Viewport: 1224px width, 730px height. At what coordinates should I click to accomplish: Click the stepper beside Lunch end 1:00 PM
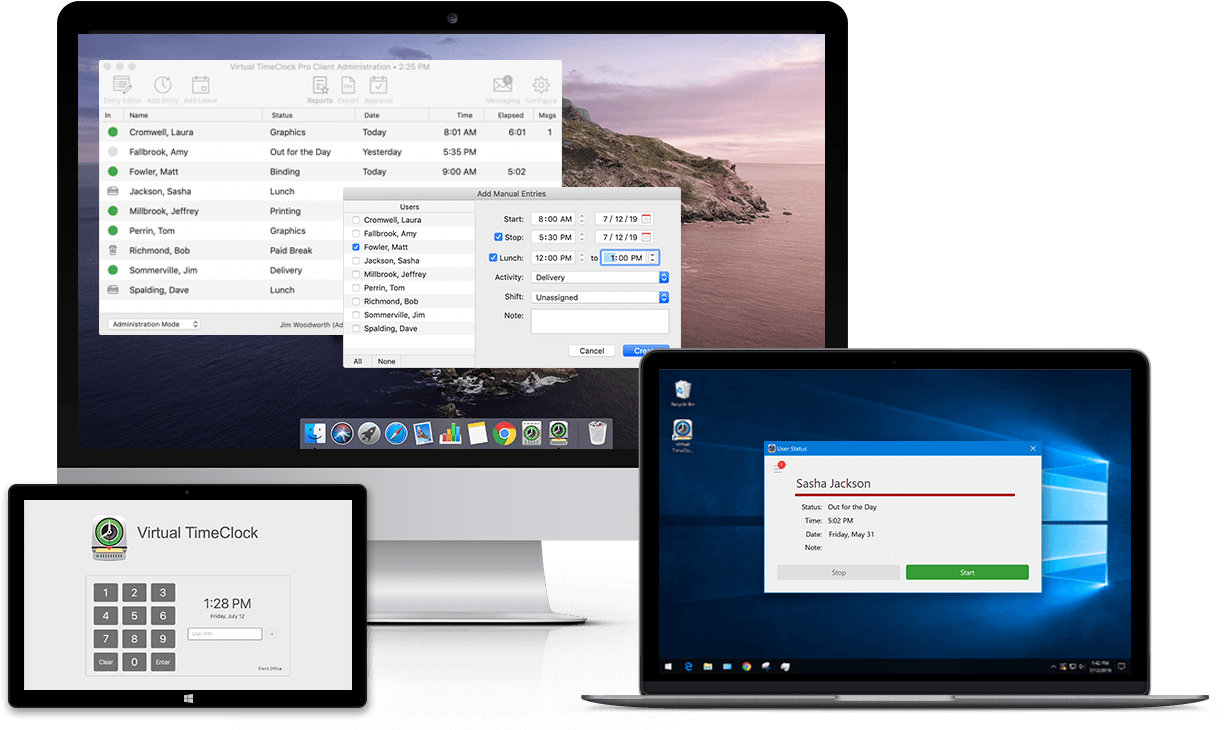pos(653,258)
